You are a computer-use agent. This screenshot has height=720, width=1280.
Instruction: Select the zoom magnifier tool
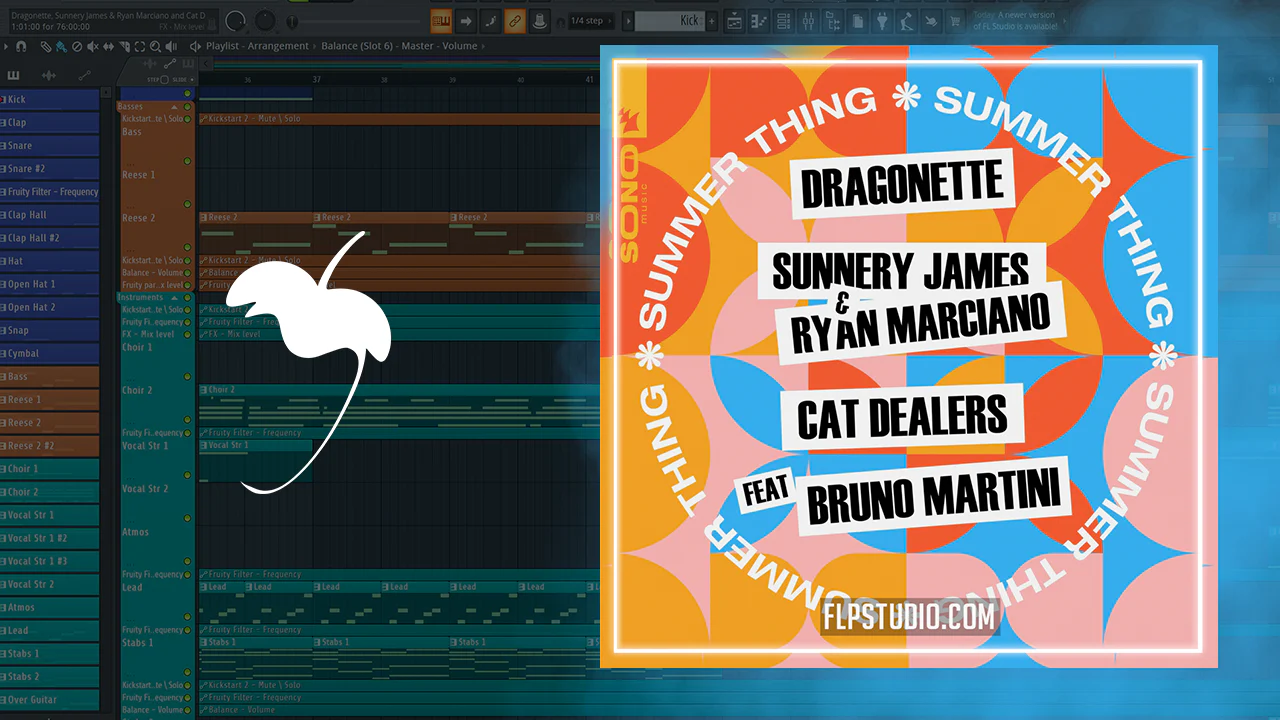click(156, 46)
